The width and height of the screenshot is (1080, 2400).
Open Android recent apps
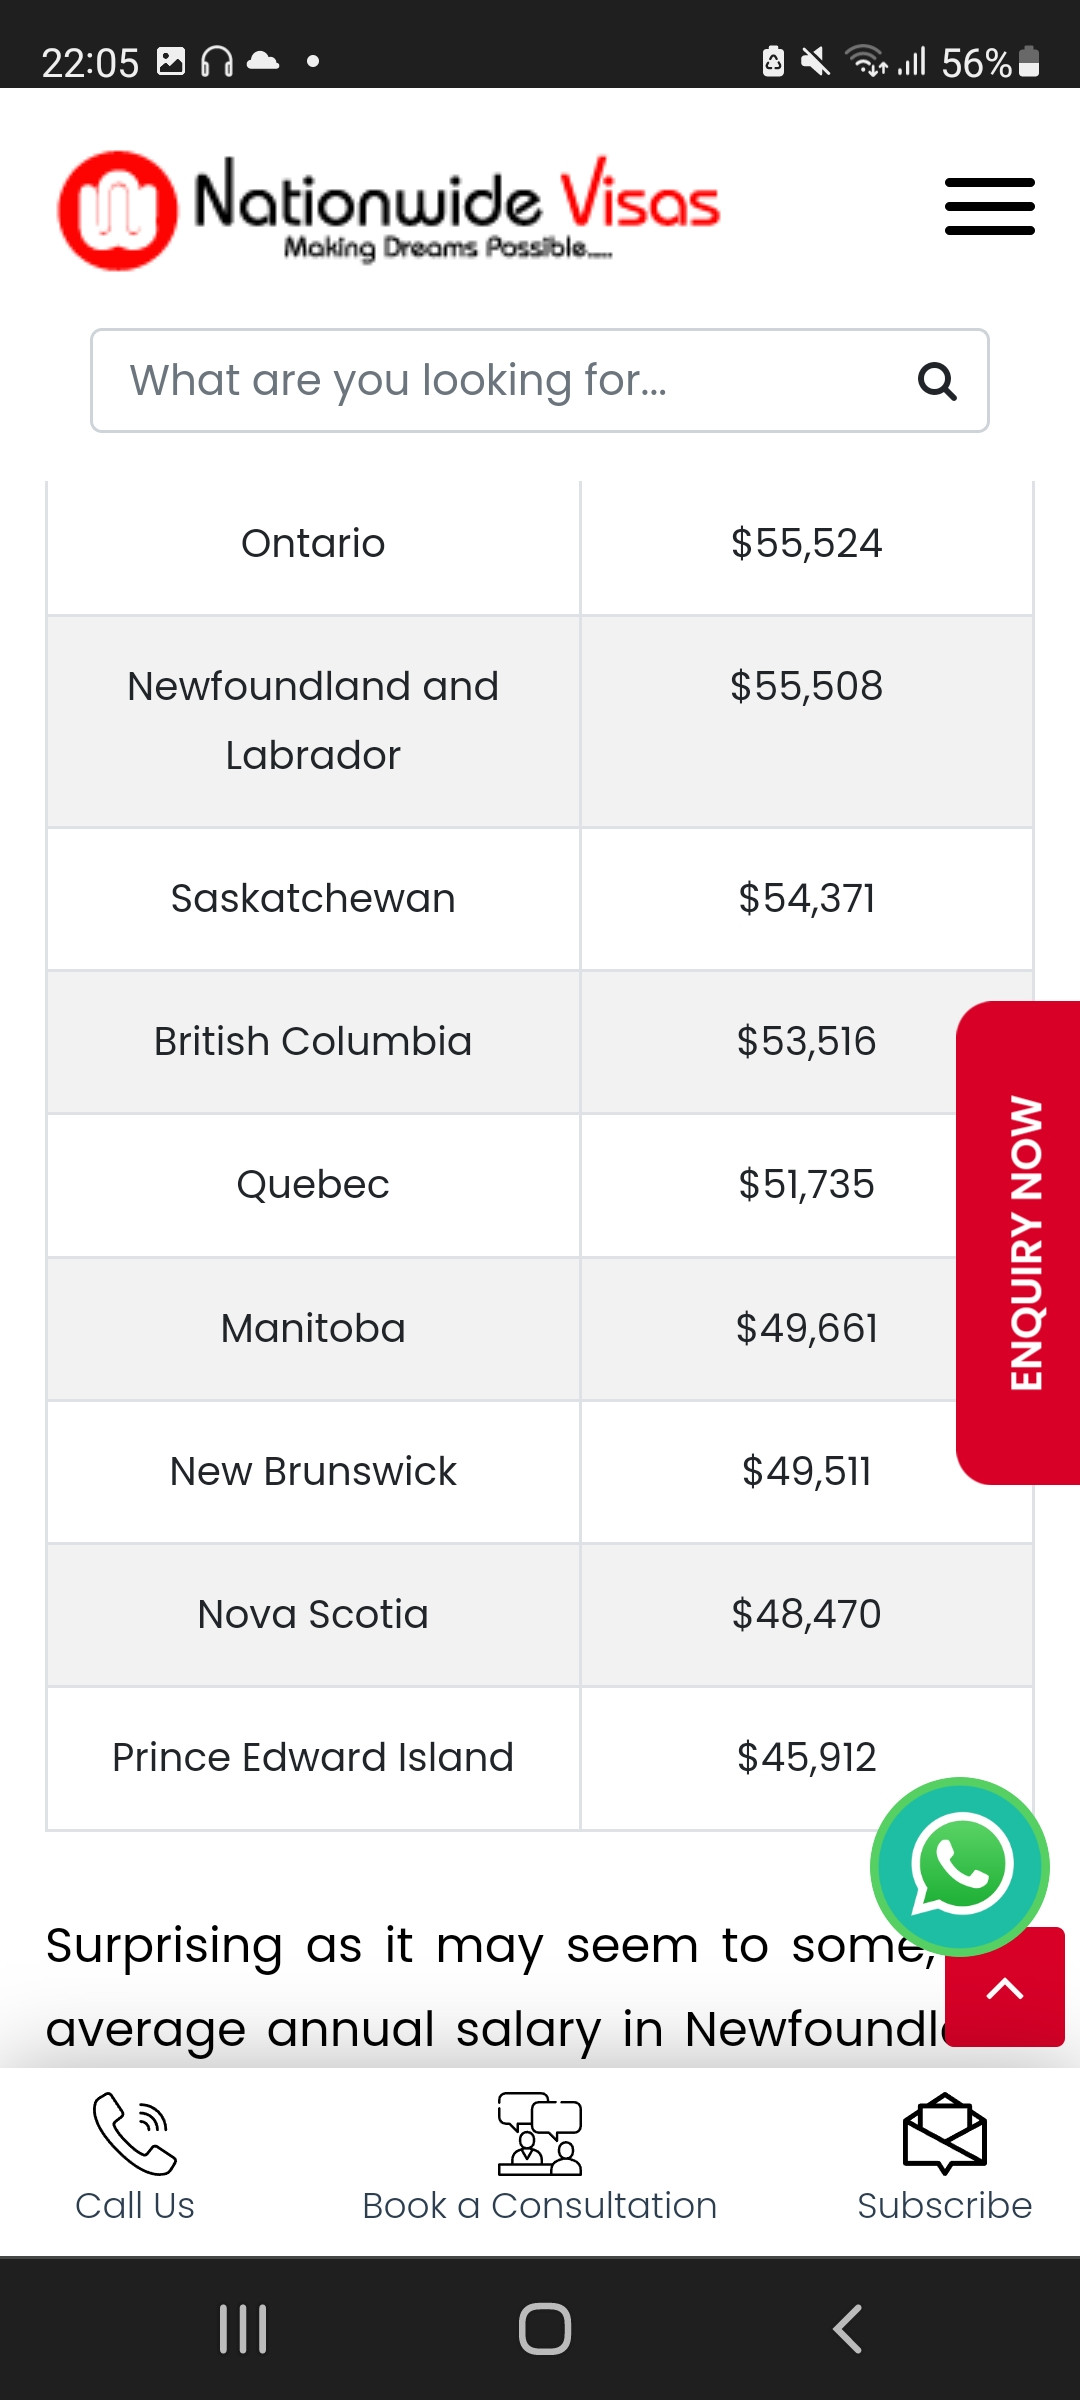[x=243, y=2329]
